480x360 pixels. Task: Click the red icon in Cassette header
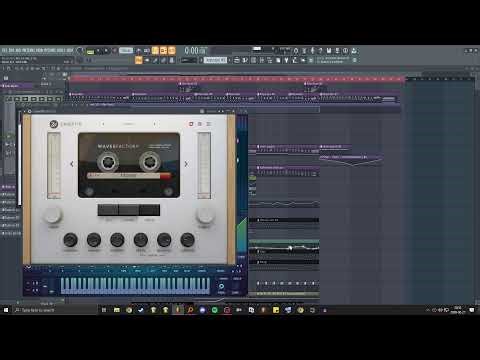(x=191, y=124)
